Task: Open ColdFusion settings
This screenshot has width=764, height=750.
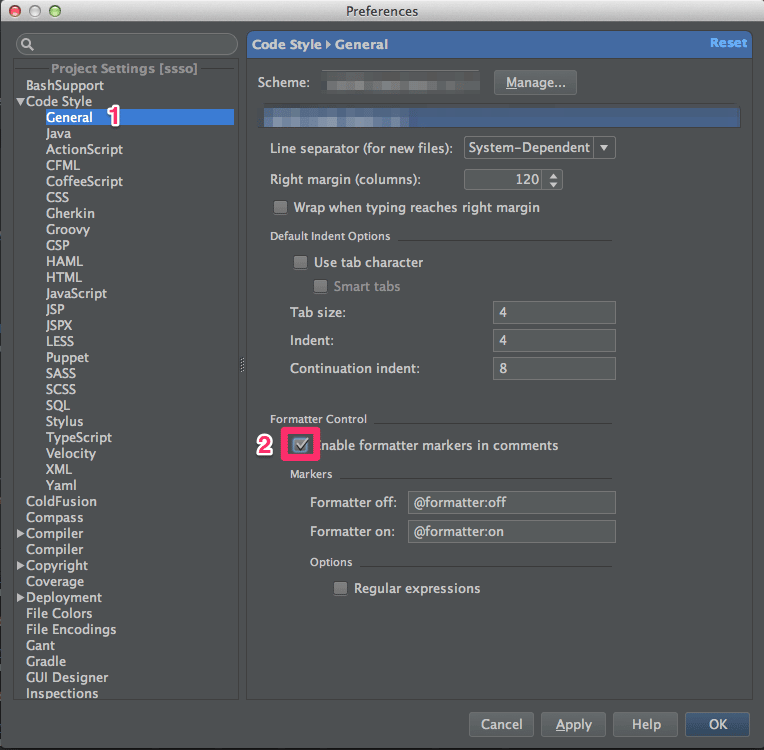Action: pos(61,501)
